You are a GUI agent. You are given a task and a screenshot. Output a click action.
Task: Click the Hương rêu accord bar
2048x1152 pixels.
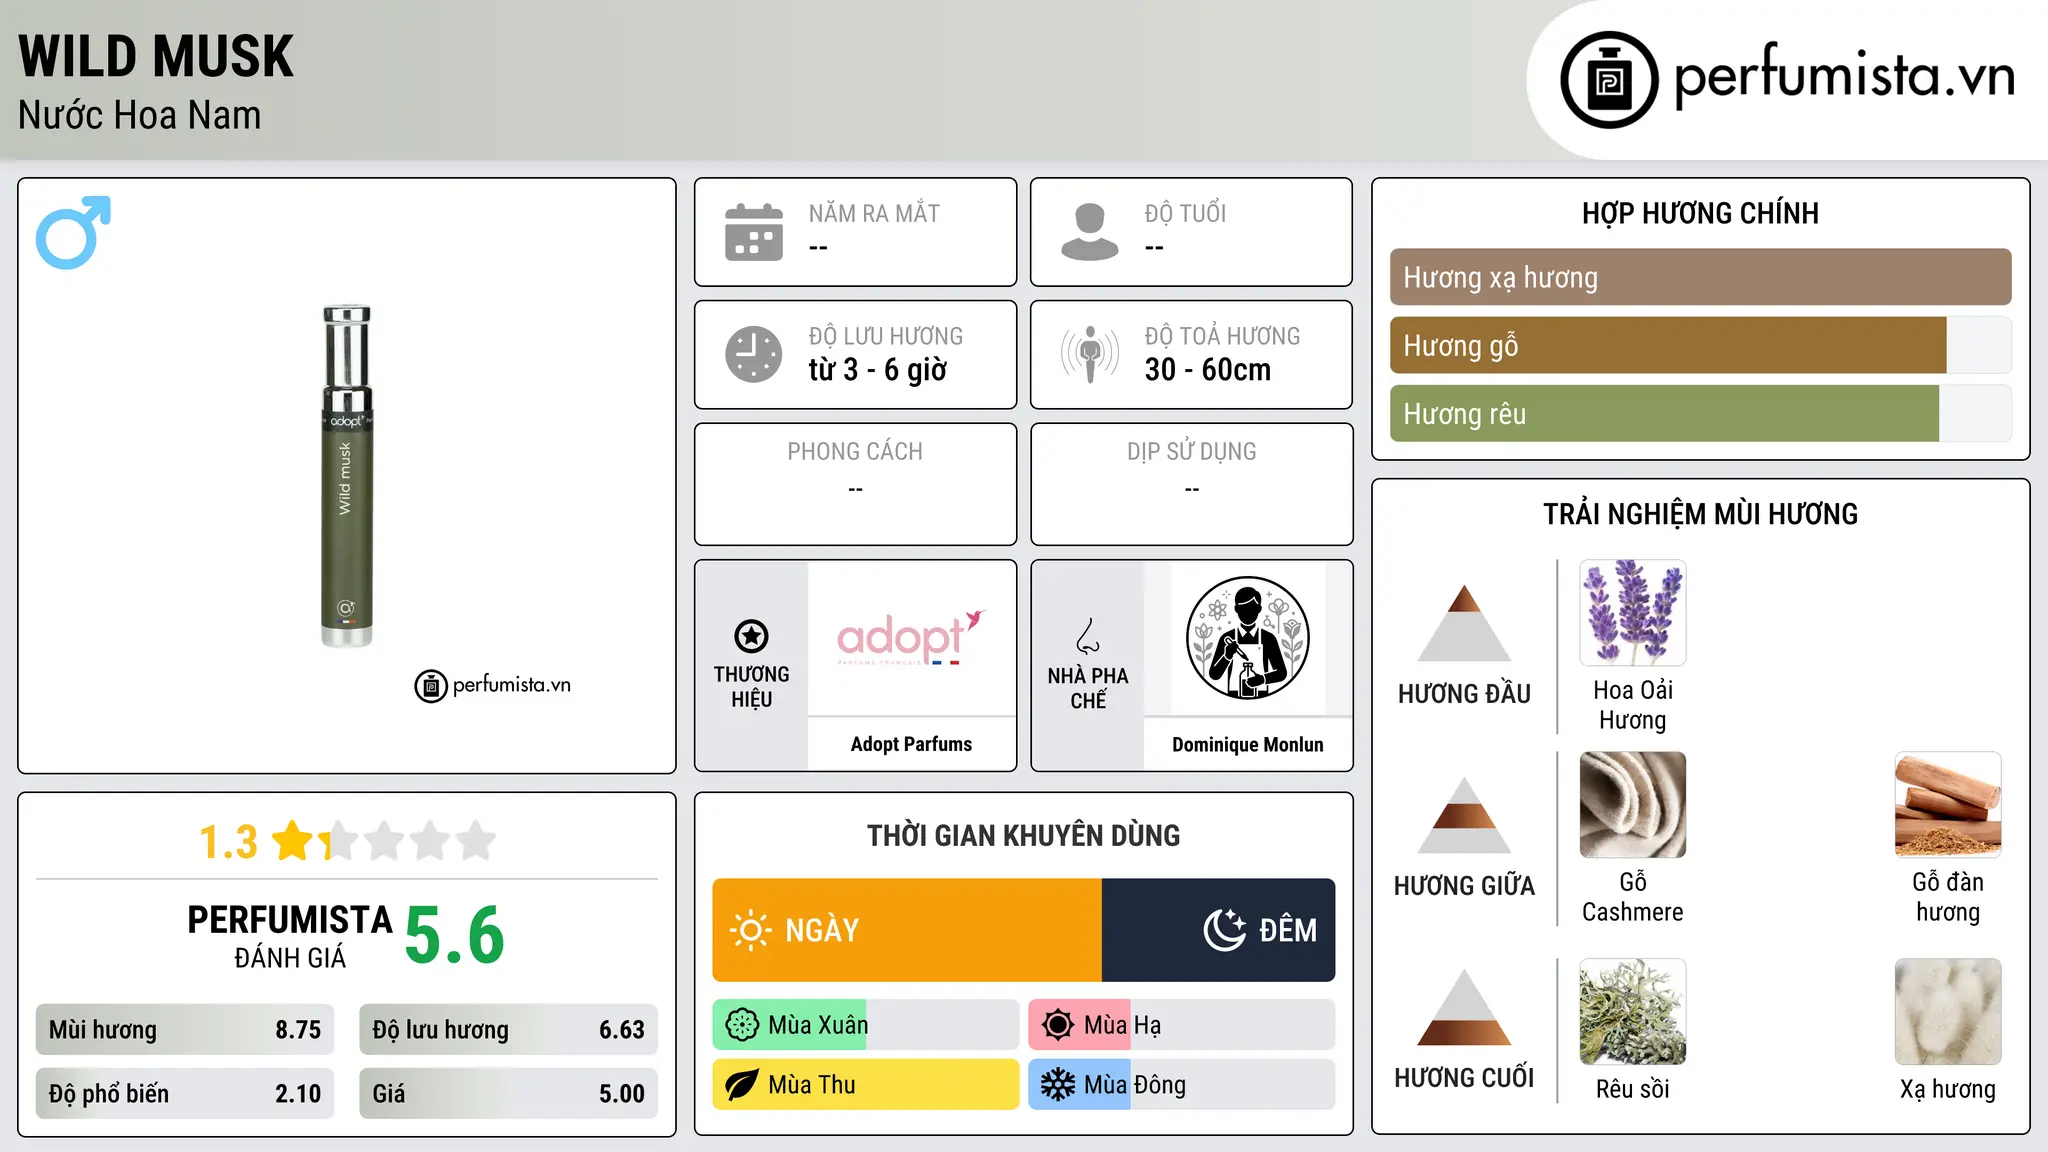(x=1701, y=413)
